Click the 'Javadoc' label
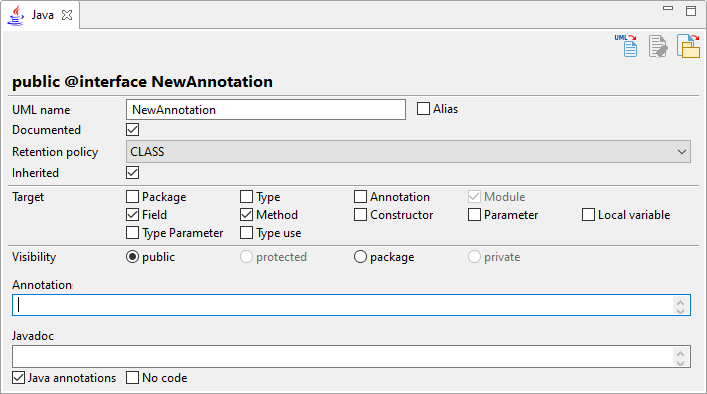Screen dimensions: 707x394 tap(33, 336)
